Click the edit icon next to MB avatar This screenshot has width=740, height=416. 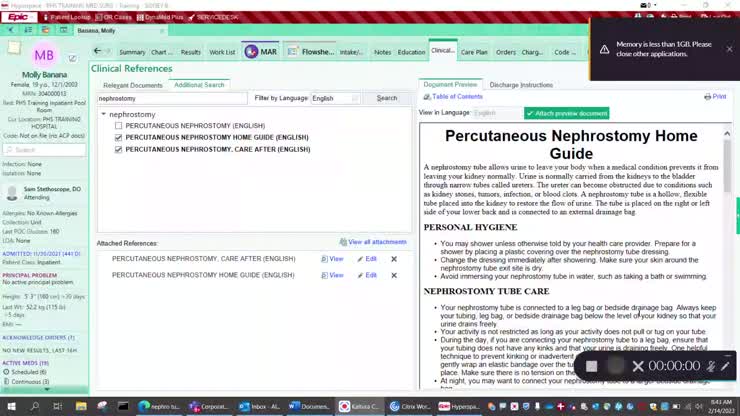pos(72,58)
